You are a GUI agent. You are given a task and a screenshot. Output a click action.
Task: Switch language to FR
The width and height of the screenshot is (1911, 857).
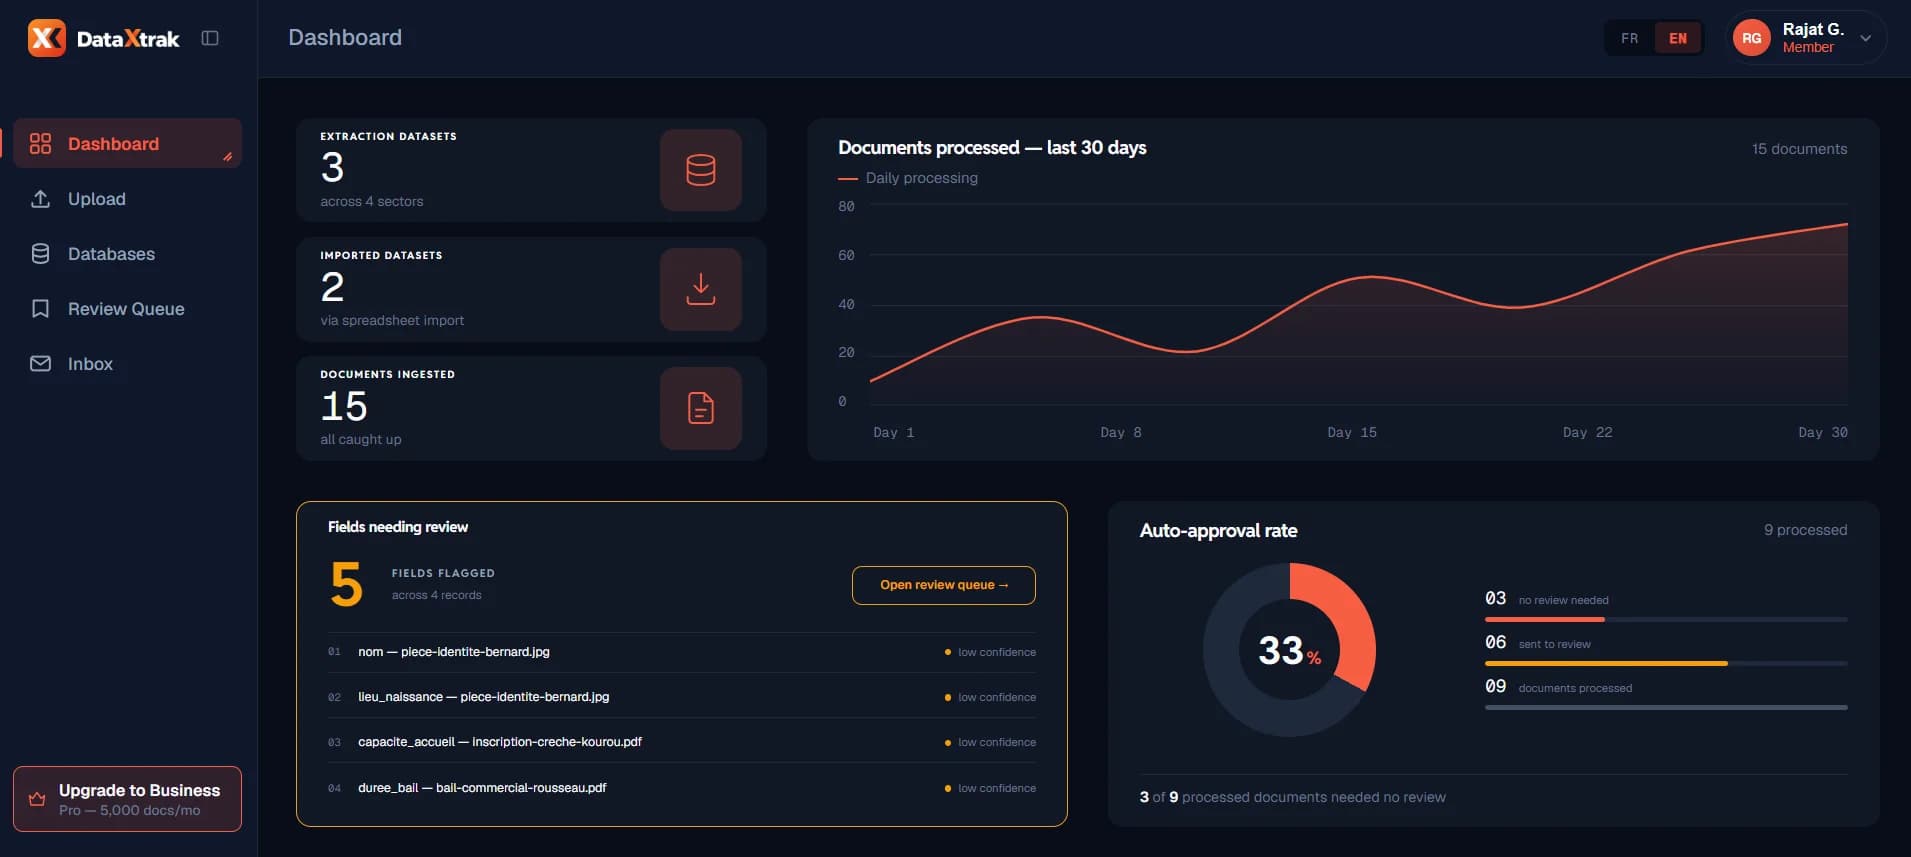tap(1630, 38)
